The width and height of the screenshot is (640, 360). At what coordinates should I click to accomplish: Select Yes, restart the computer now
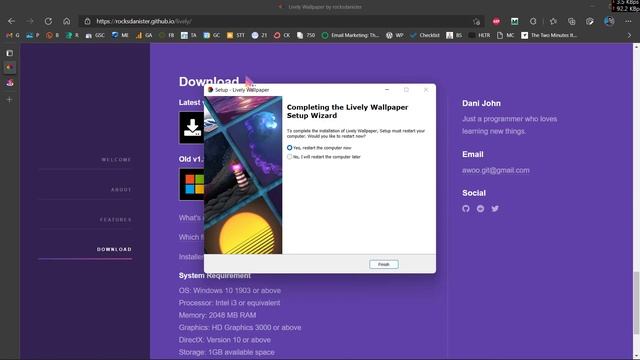point(320,148)
